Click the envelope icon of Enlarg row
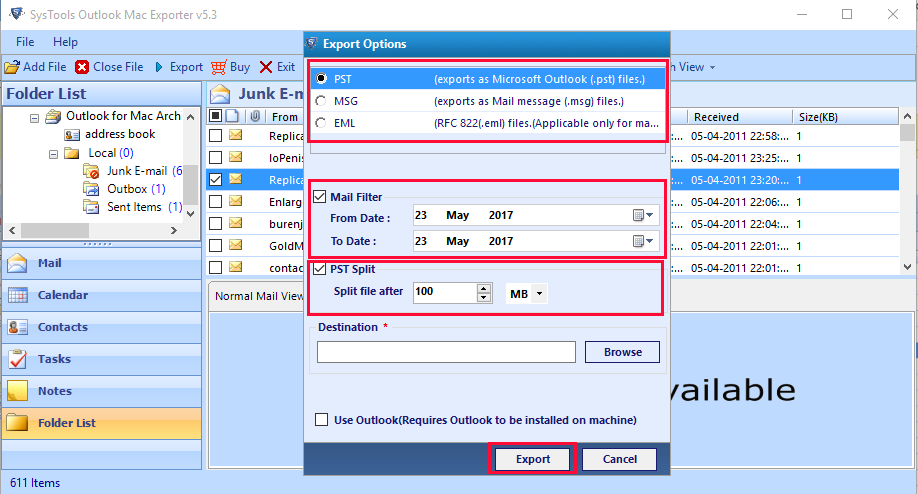This screenshot has width=918, height=494. [235, 201]
